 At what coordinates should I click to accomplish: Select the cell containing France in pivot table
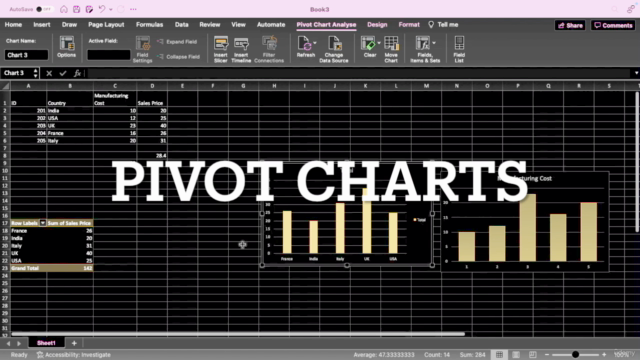(29, 231)
